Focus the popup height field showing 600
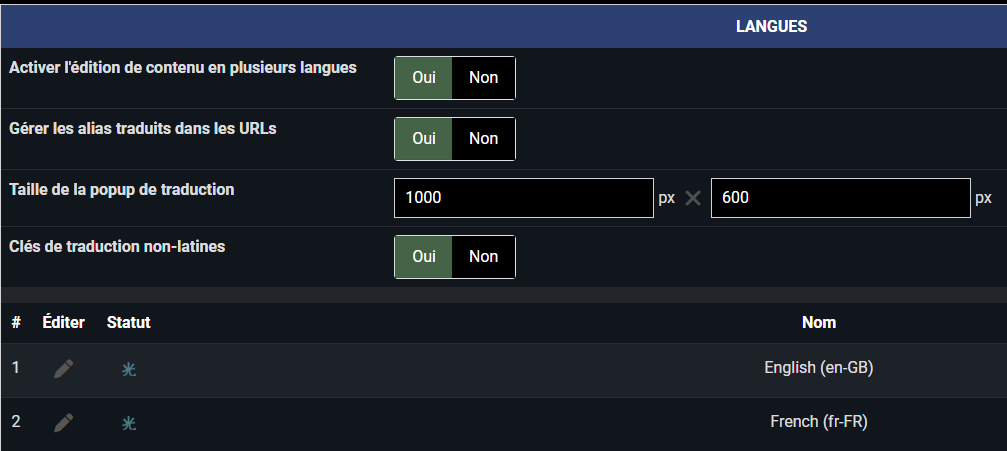 (x=841, y=198)
